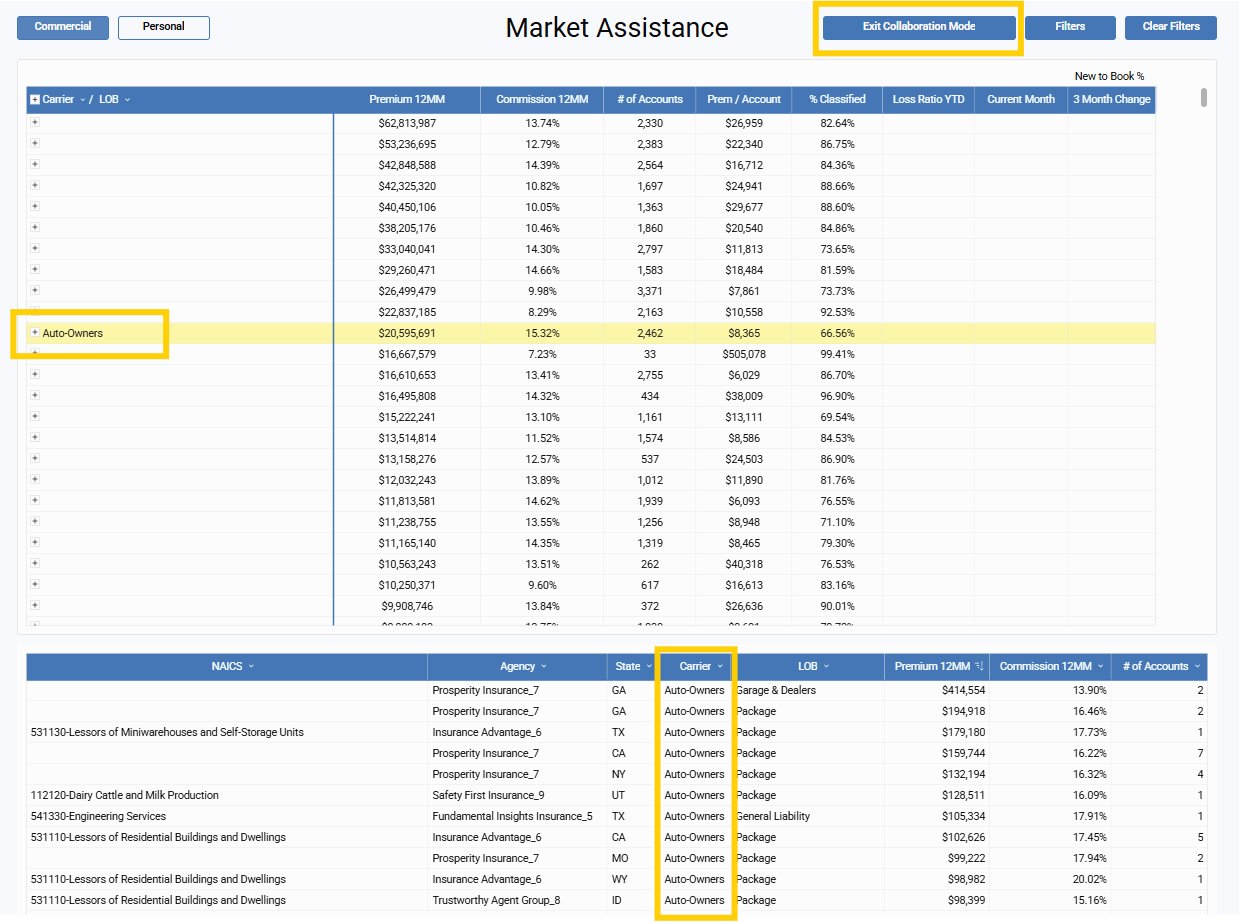Expand the row with premium $16,667,579
Image resolution: width=1239 pixels, height=922 pixels.
35,354
